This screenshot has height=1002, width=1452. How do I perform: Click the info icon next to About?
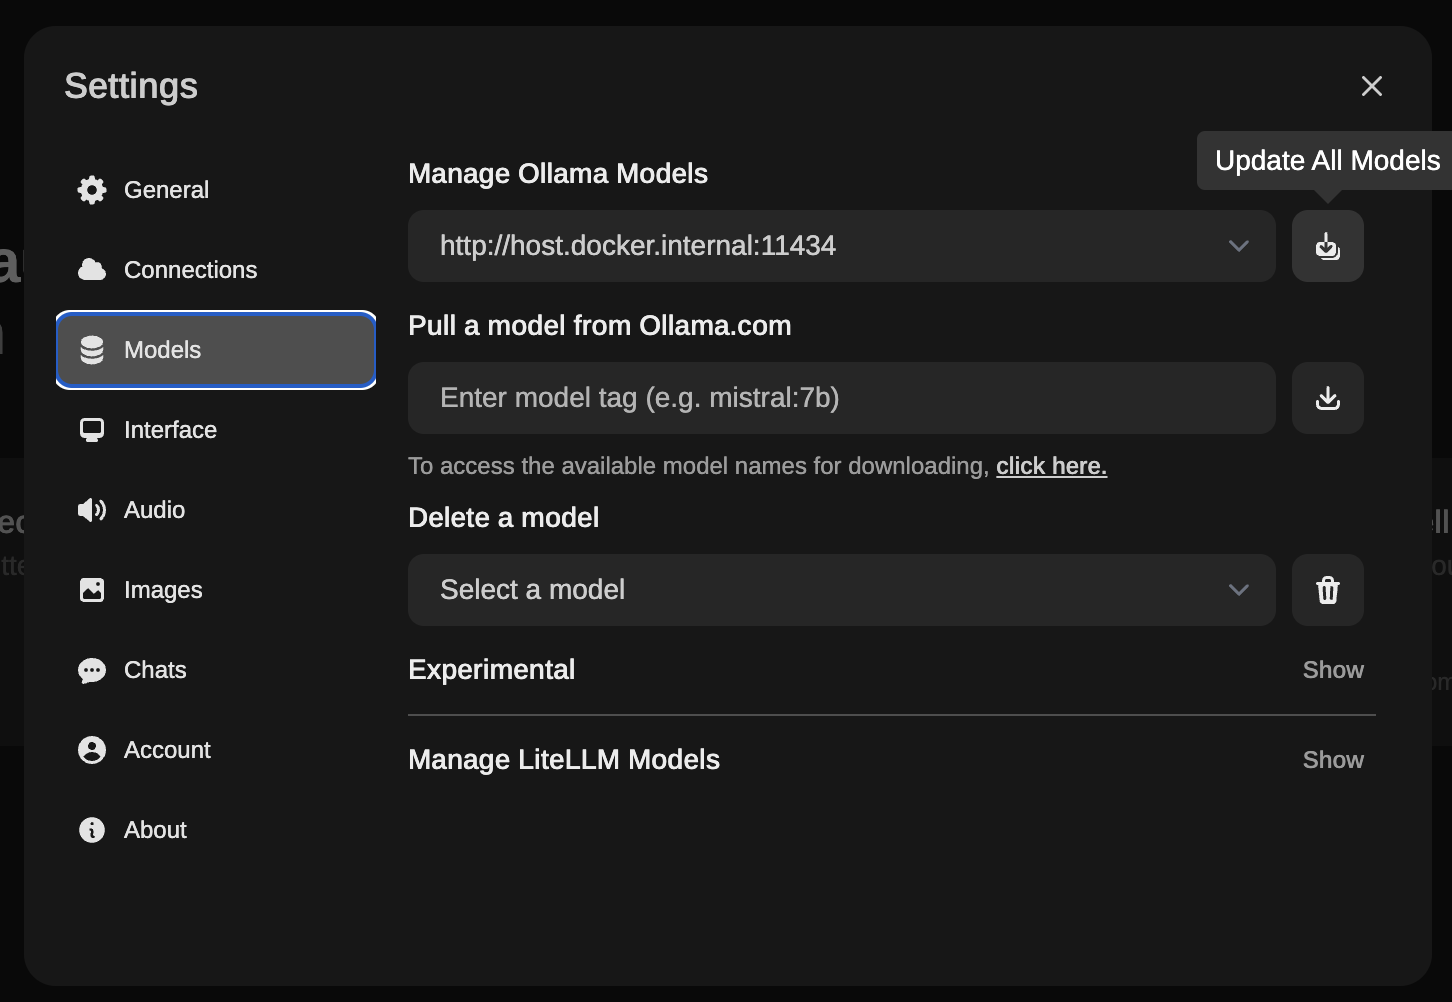(x=91, y=829)
